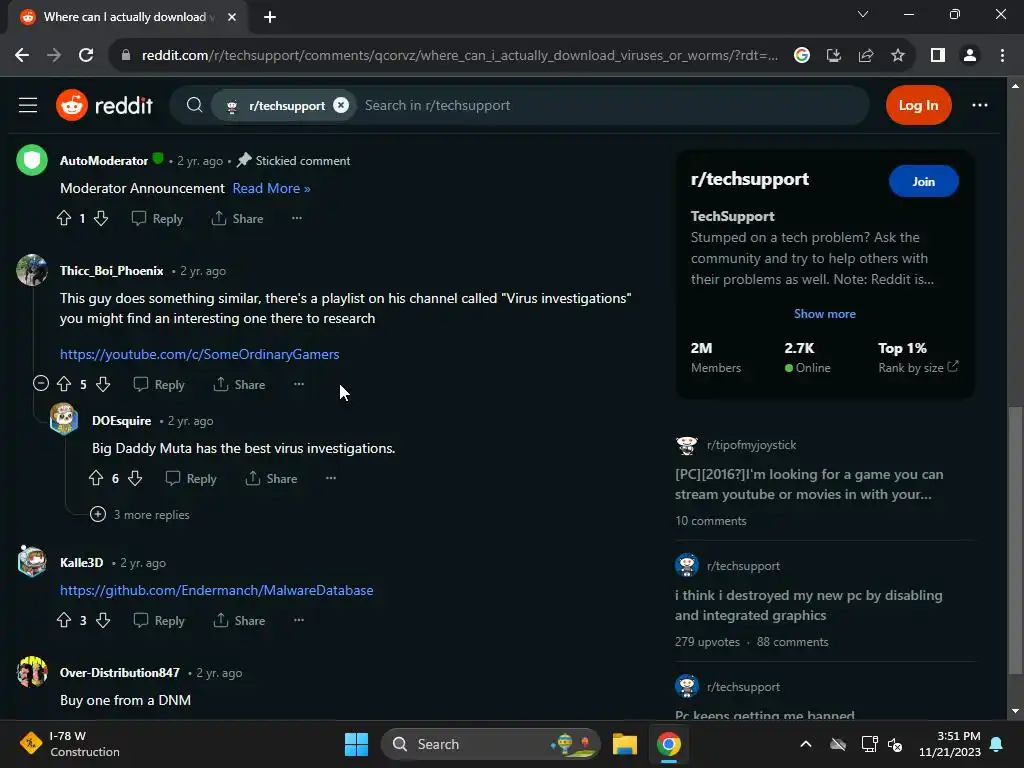
Task: Open the Thicc_Boi_Phoenix profile link
Action: 112,271
